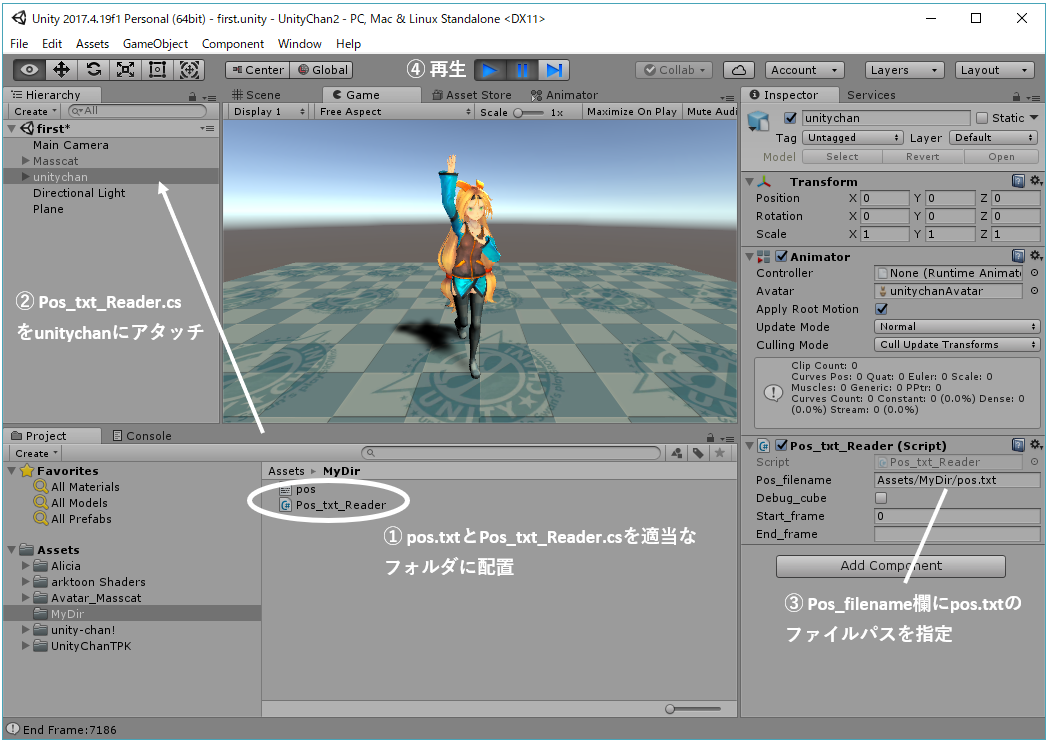Click the Hand pan tool icon
Image resolution: width=1047 pixels, height=741 pixels.
[27, 70]
